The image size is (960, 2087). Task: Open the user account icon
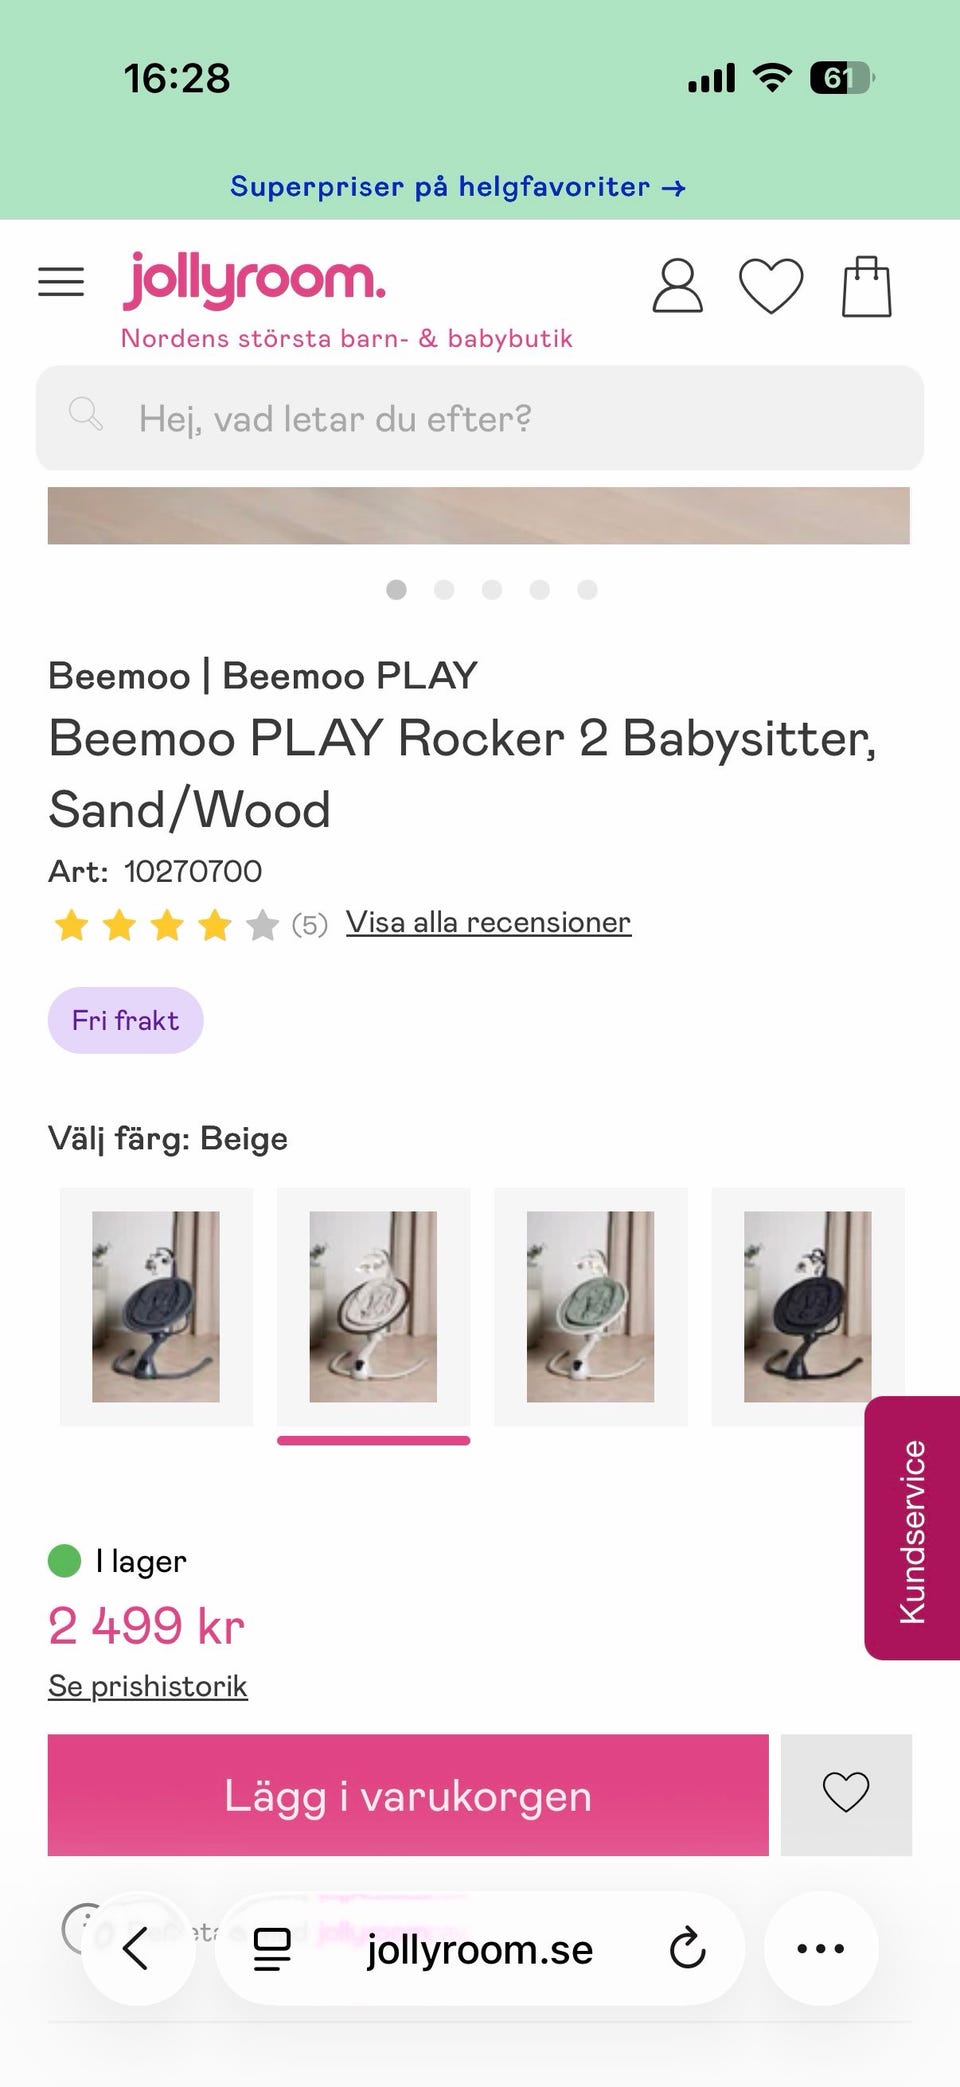[x=677, y=286]
